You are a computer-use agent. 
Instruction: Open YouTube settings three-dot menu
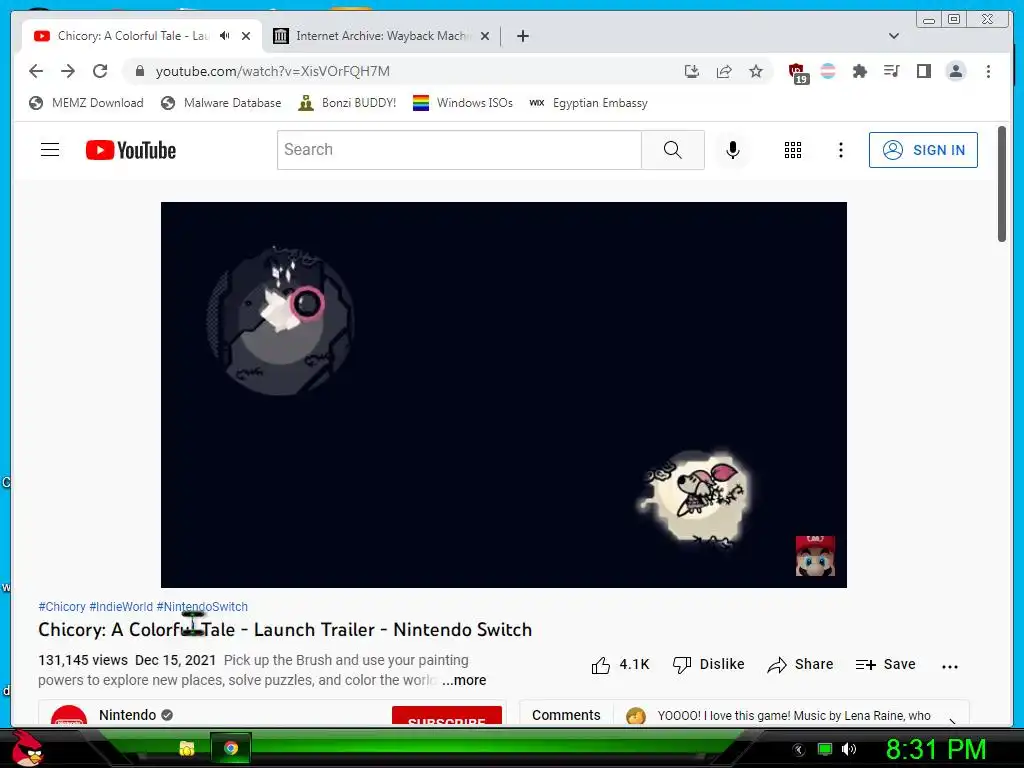840,150
